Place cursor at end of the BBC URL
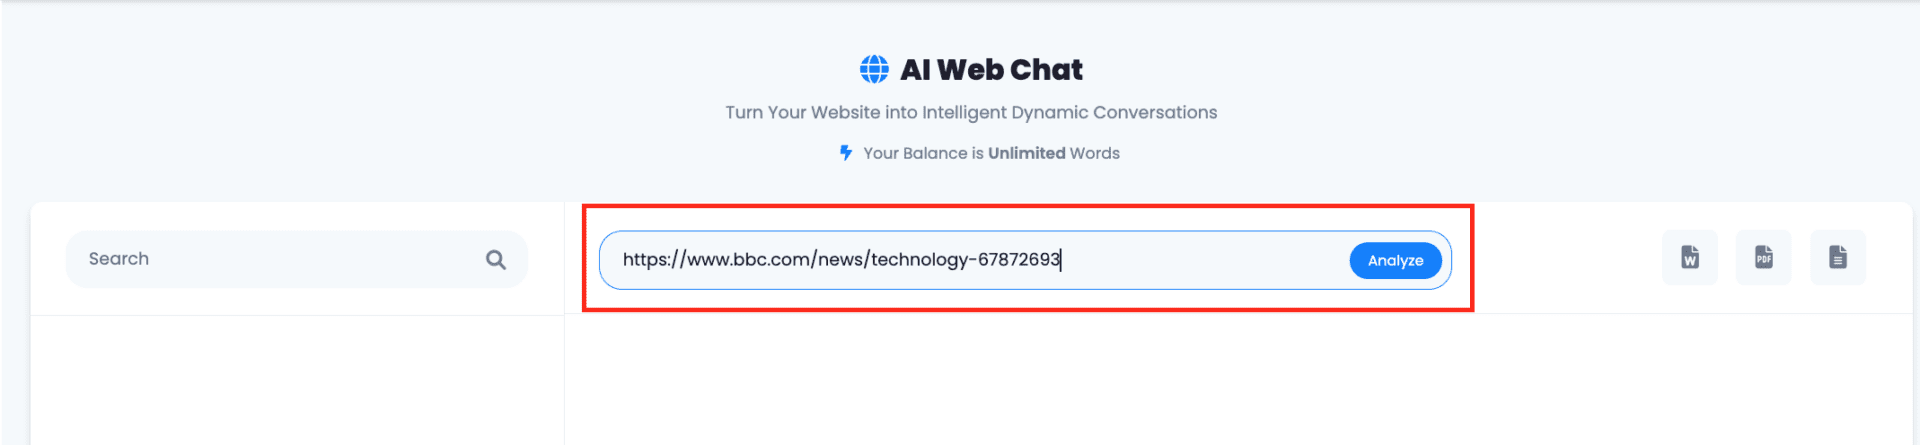 click(x=1061, y=260)
